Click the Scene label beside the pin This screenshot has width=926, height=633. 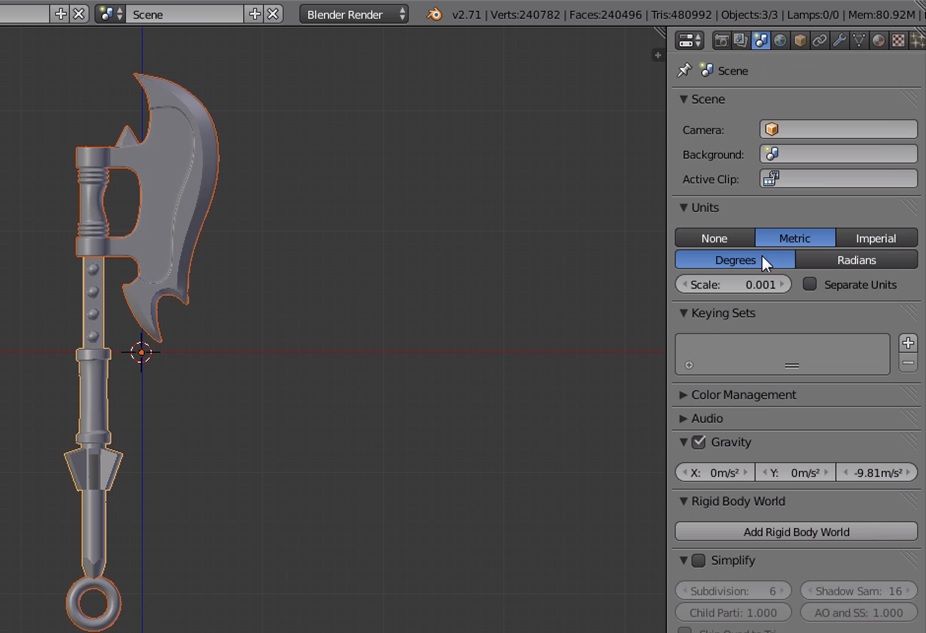tap(733, 71)
